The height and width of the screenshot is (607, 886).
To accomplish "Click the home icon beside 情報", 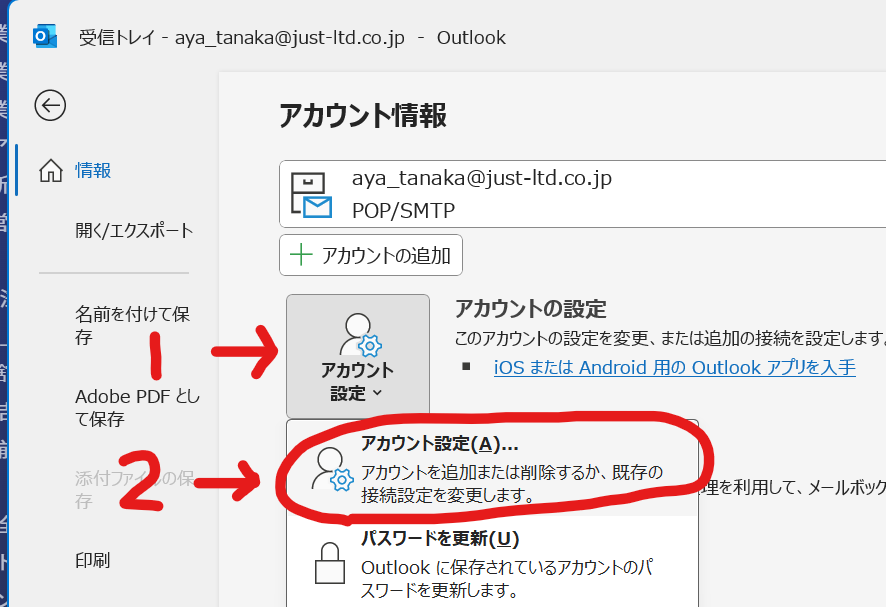I will click(51, 170).
